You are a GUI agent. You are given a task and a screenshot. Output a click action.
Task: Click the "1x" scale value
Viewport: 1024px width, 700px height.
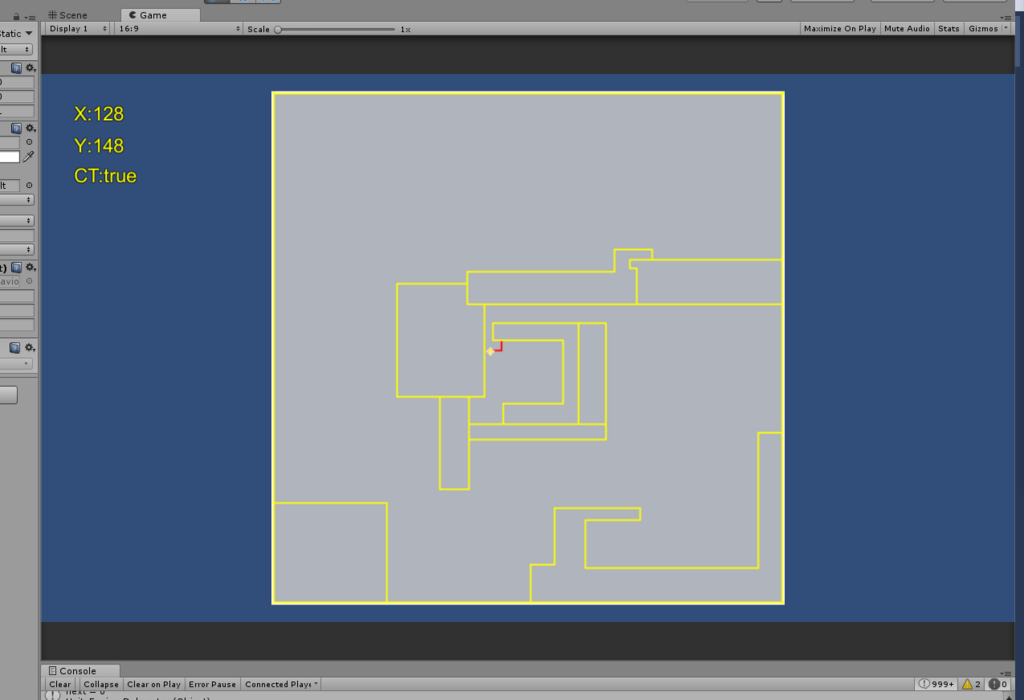[x=406, y=29]
